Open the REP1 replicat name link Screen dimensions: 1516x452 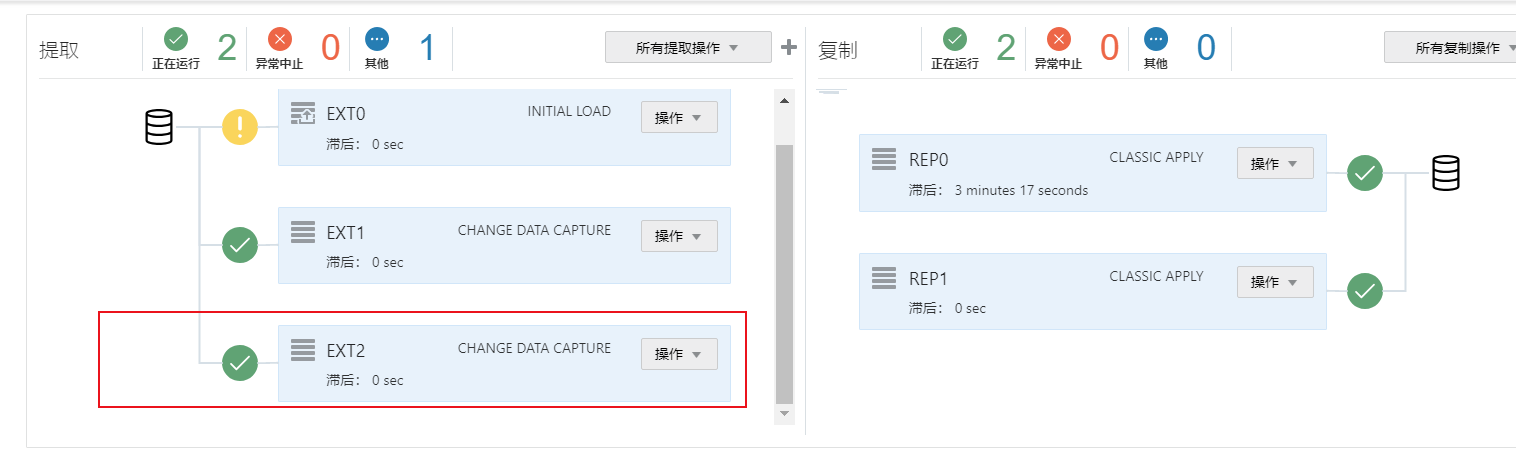coord(928,279)
